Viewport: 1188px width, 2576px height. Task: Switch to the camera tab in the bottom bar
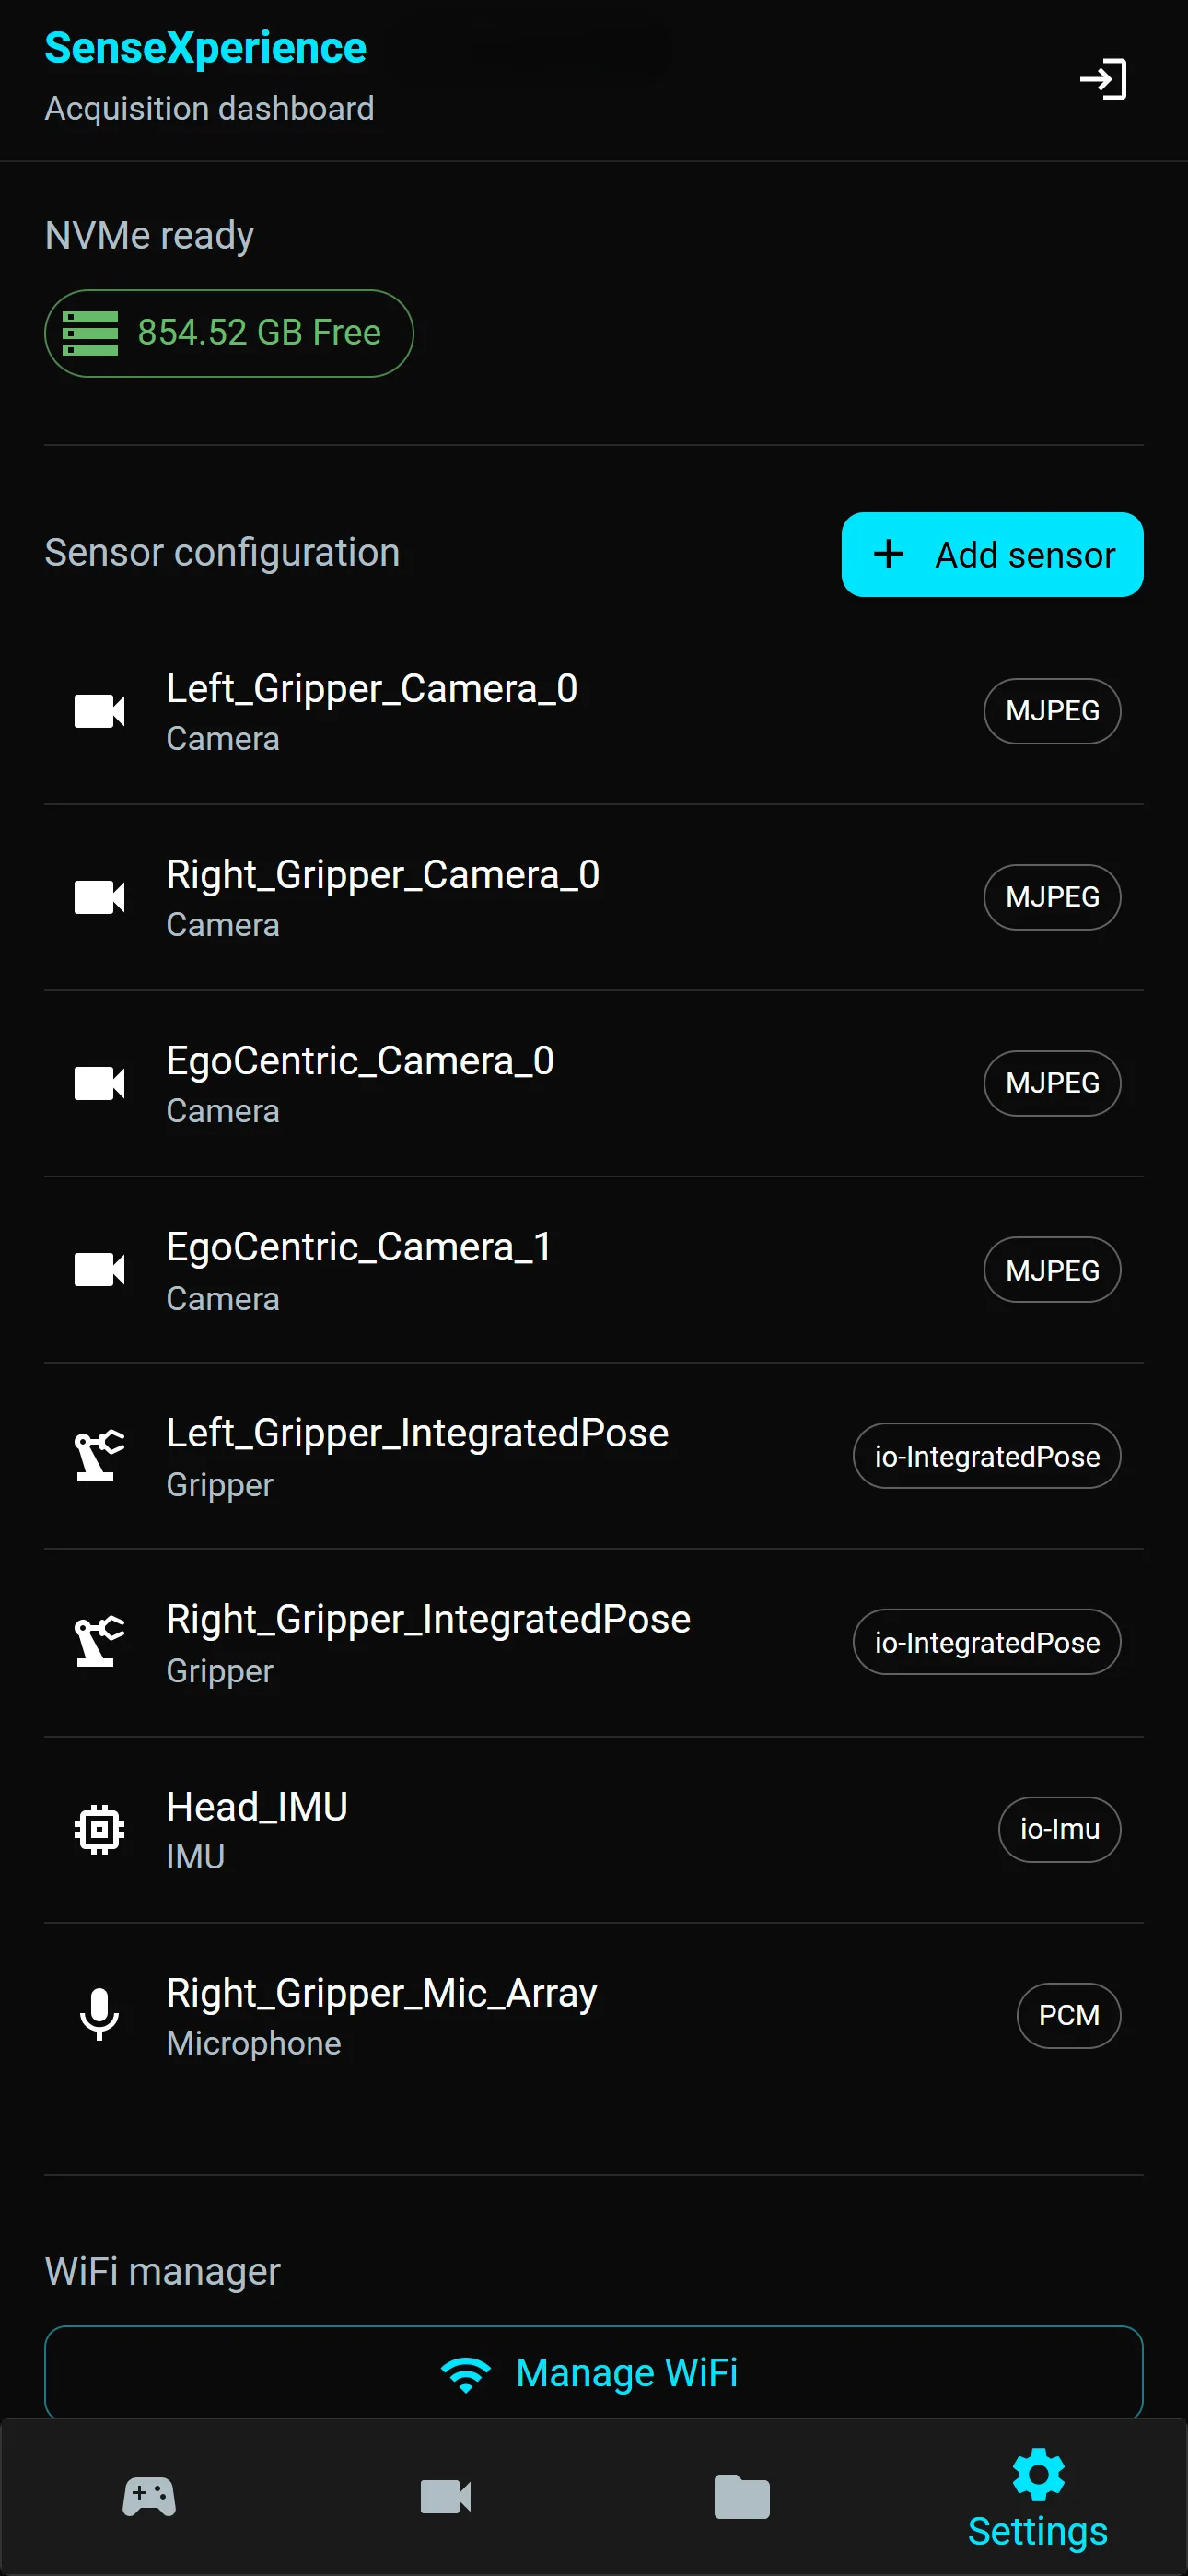(446, 2497)
